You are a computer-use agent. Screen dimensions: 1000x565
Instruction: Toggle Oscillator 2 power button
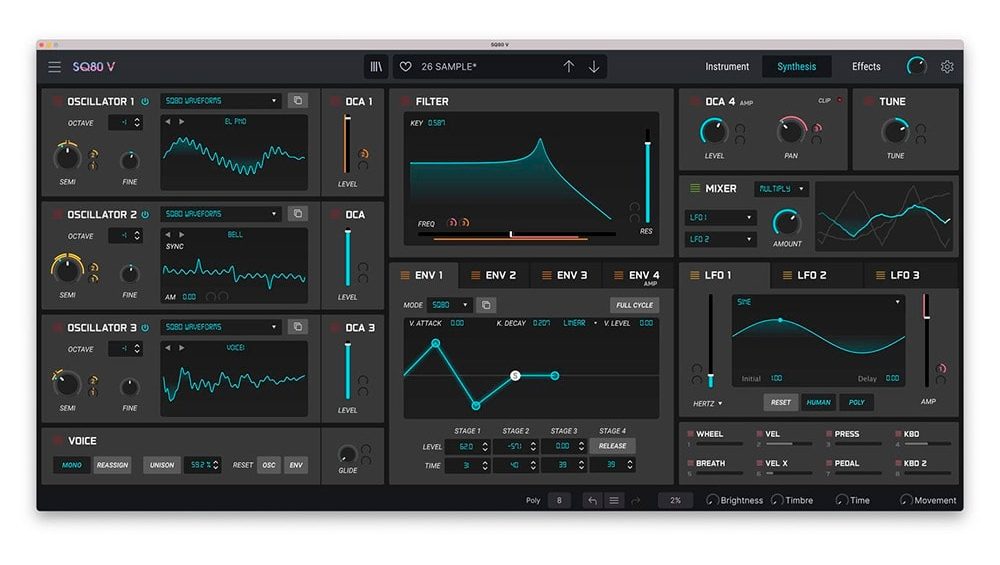[x=145, y=215]
